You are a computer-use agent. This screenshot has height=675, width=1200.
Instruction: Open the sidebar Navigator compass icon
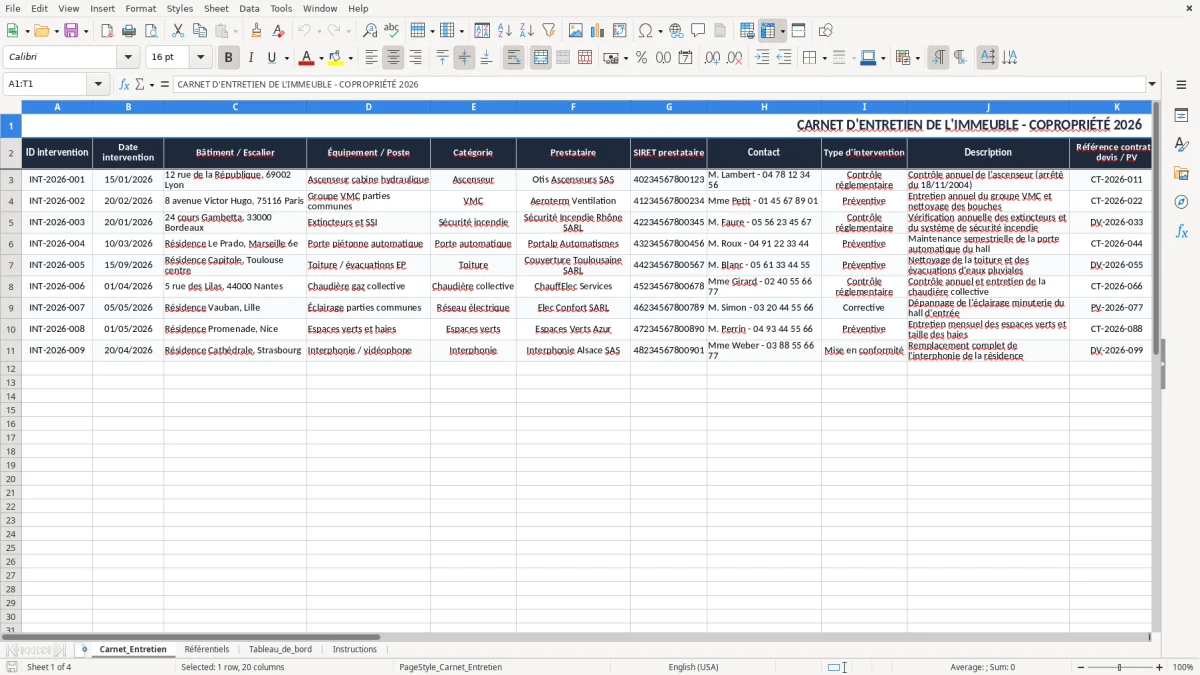(x=1181, y=202)
